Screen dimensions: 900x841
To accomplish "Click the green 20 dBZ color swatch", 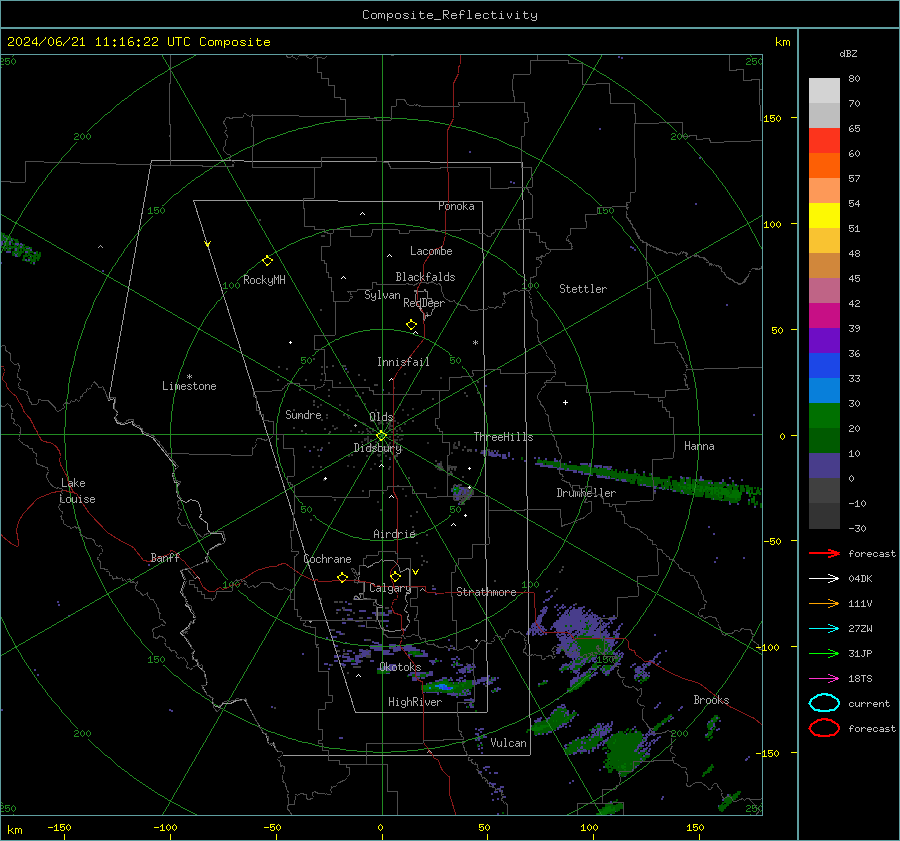I will [x=824, y=415].
